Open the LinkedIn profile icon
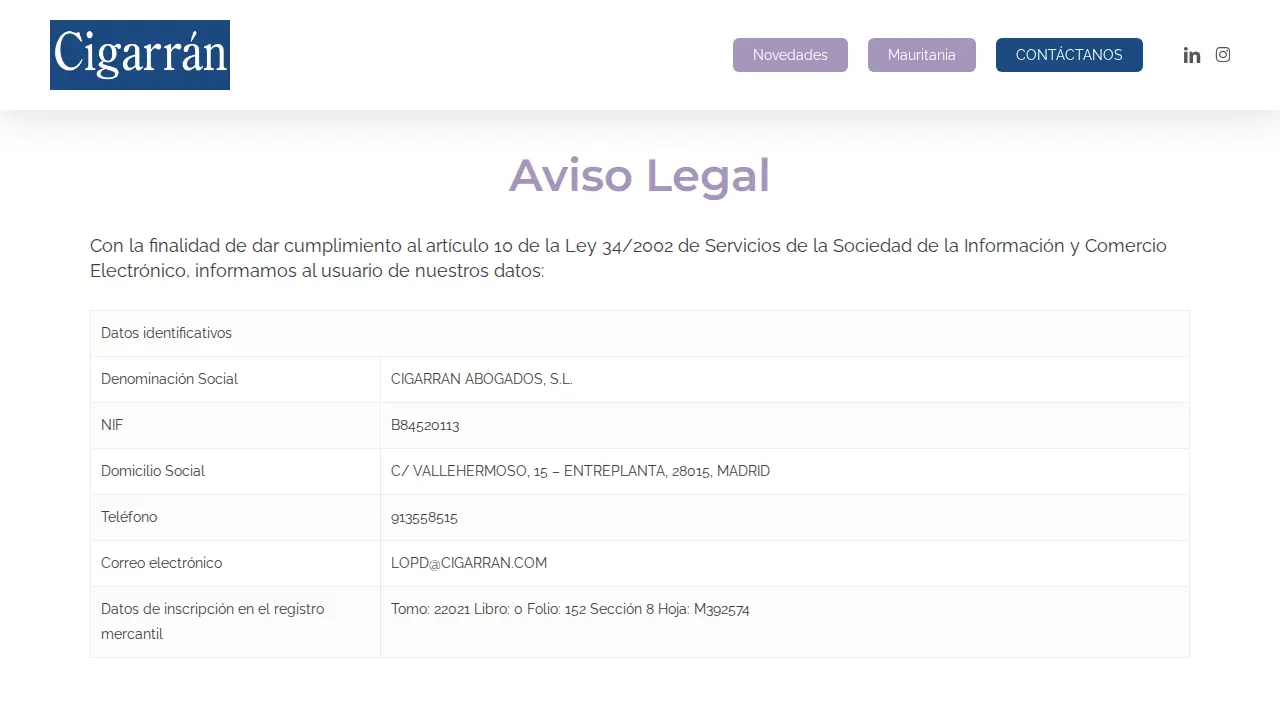 pos(1192,55)
